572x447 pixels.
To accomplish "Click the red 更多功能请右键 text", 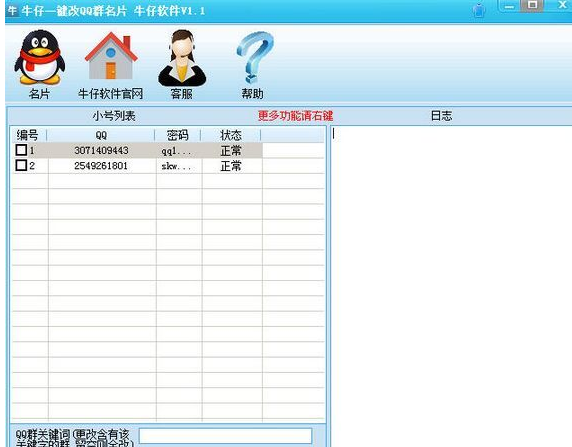I will 295,116.
